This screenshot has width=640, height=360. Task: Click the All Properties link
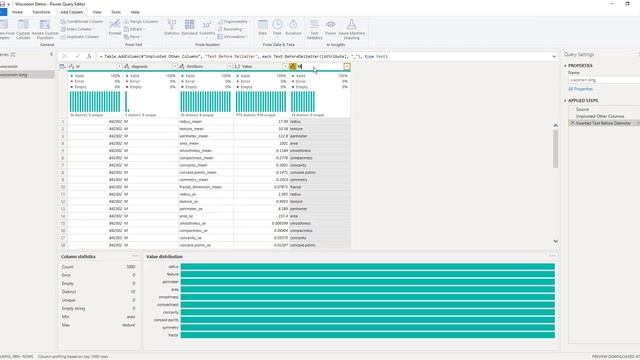tap(580, 89)
